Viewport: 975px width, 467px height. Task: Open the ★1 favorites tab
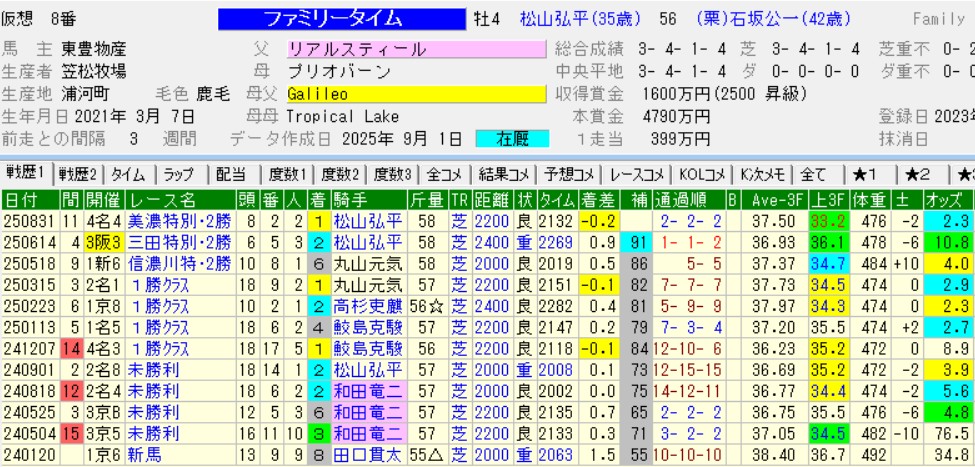(864, 172)
